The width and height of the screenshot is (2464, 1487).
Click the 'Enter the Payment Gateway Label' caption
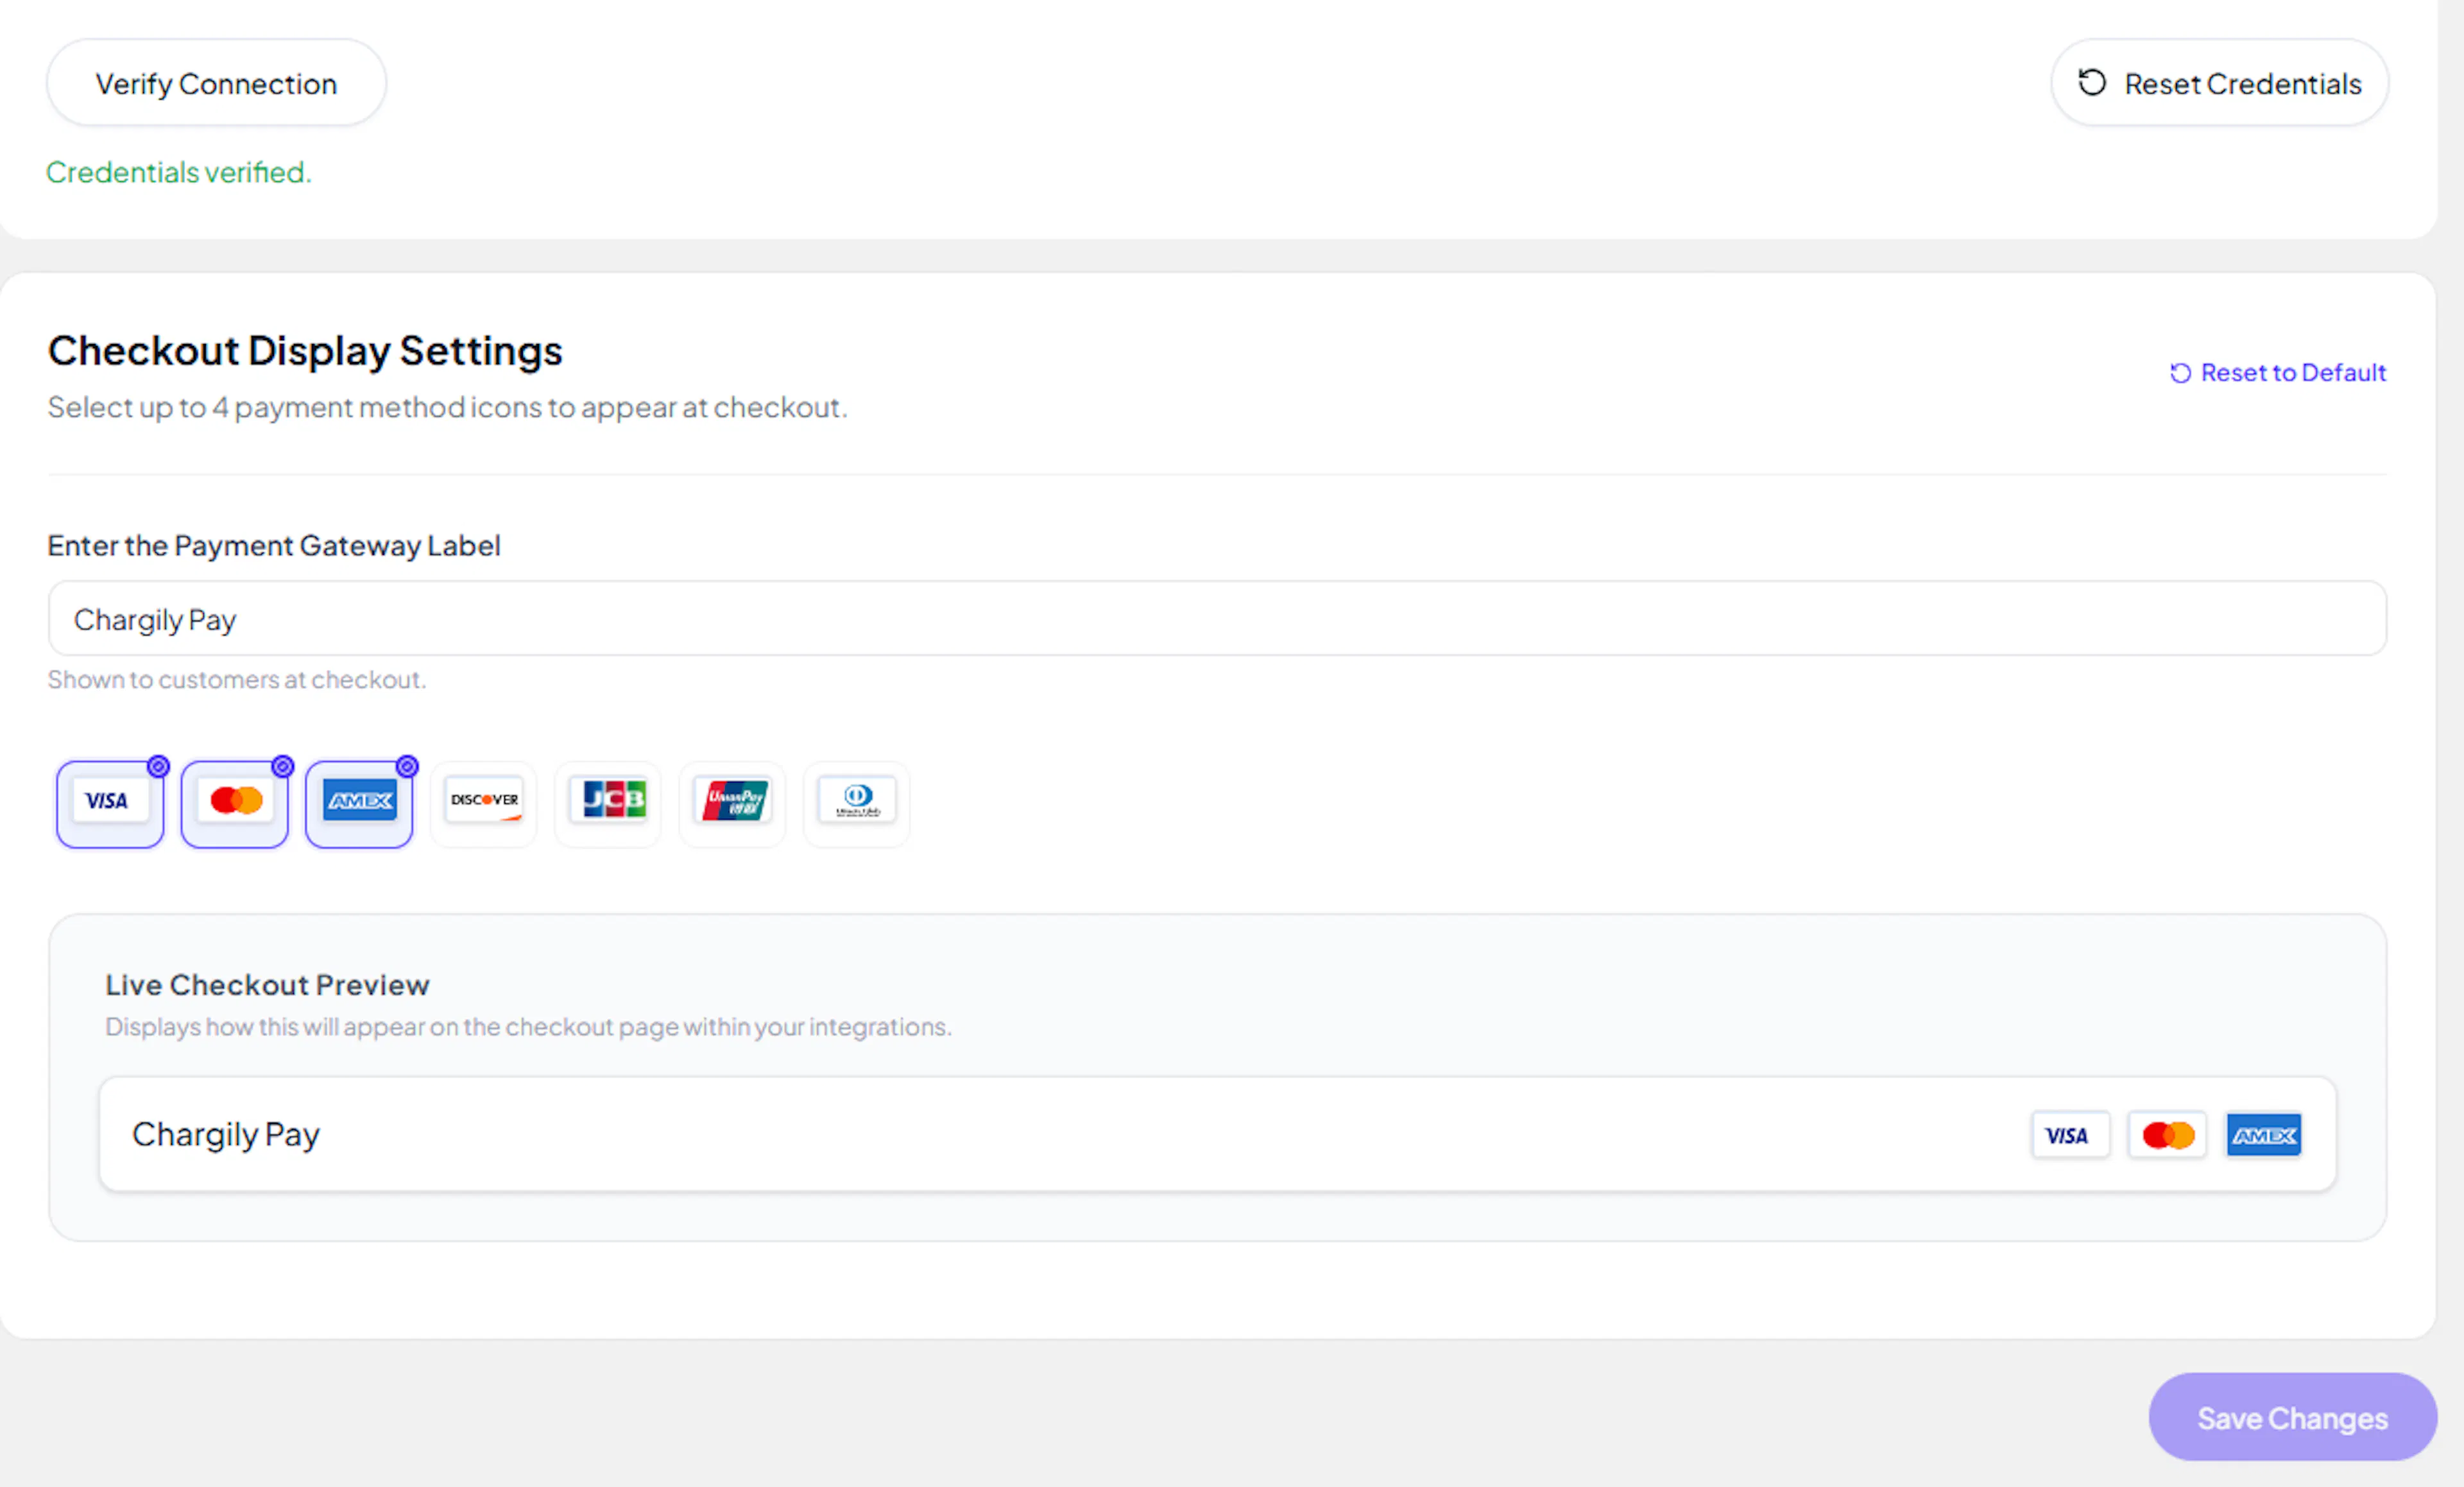[274, 546]
